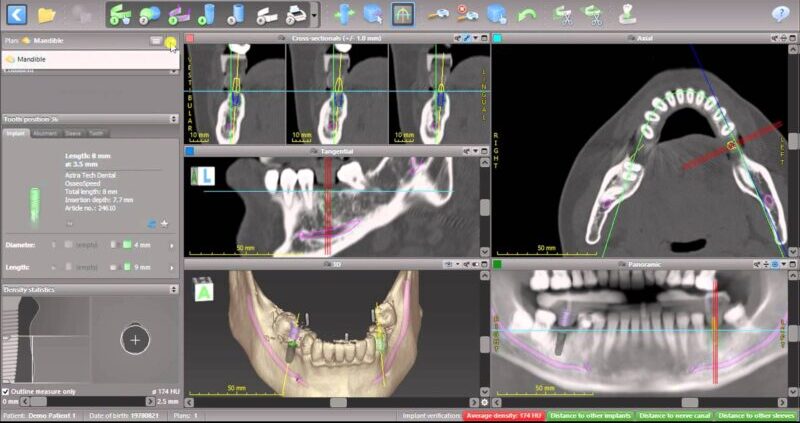Select workflow step 5 cylinder icon
This screenshot has height=423, width=800.
tap(237, 15)
